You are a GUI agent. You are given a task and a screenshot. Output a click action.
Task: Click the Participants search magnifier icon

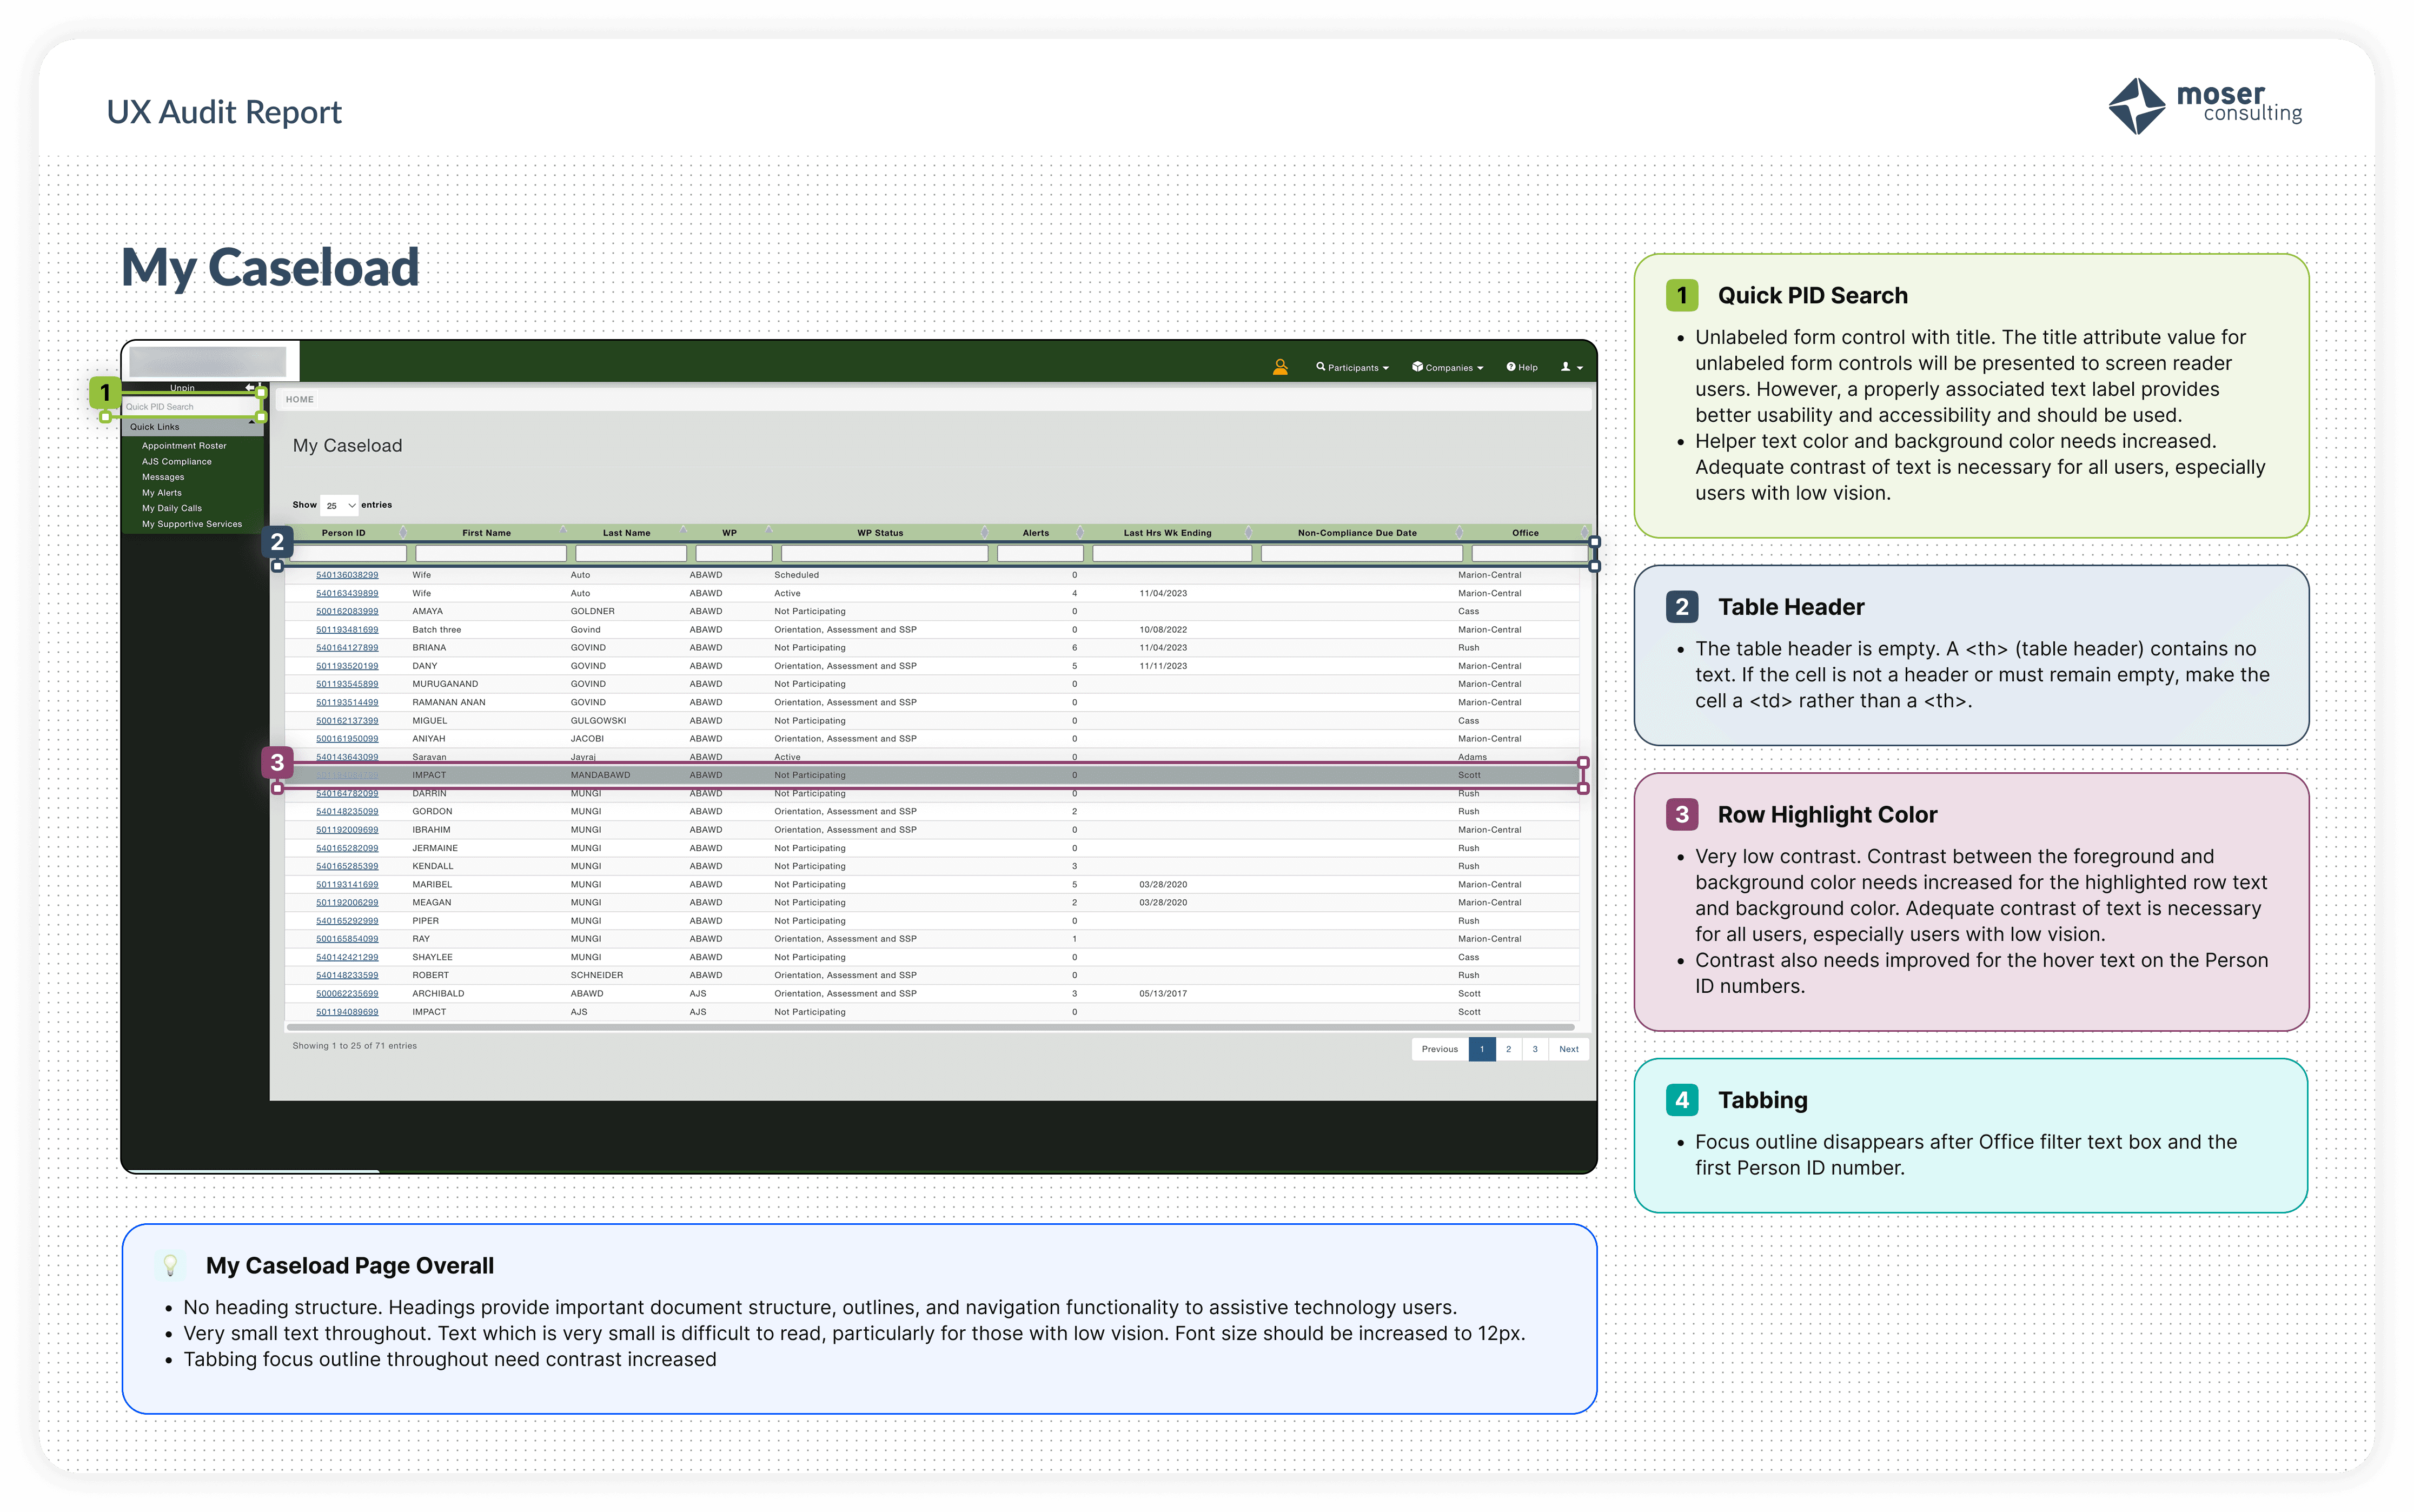coord(1320,366)
